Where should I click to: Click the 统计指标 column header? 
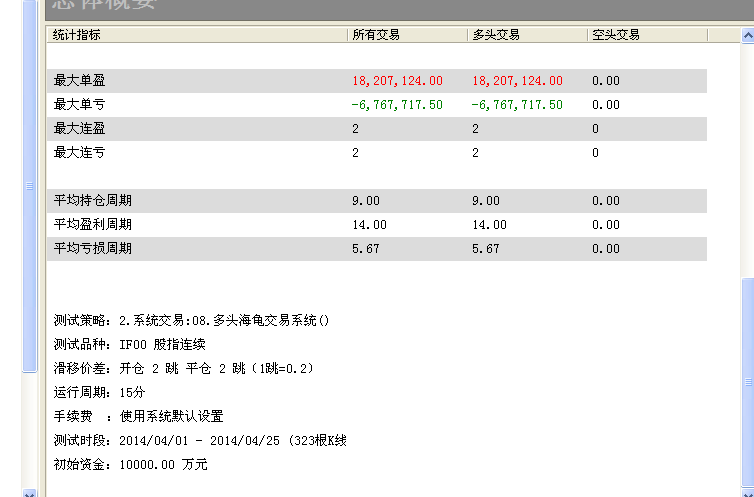coord(78,35)
